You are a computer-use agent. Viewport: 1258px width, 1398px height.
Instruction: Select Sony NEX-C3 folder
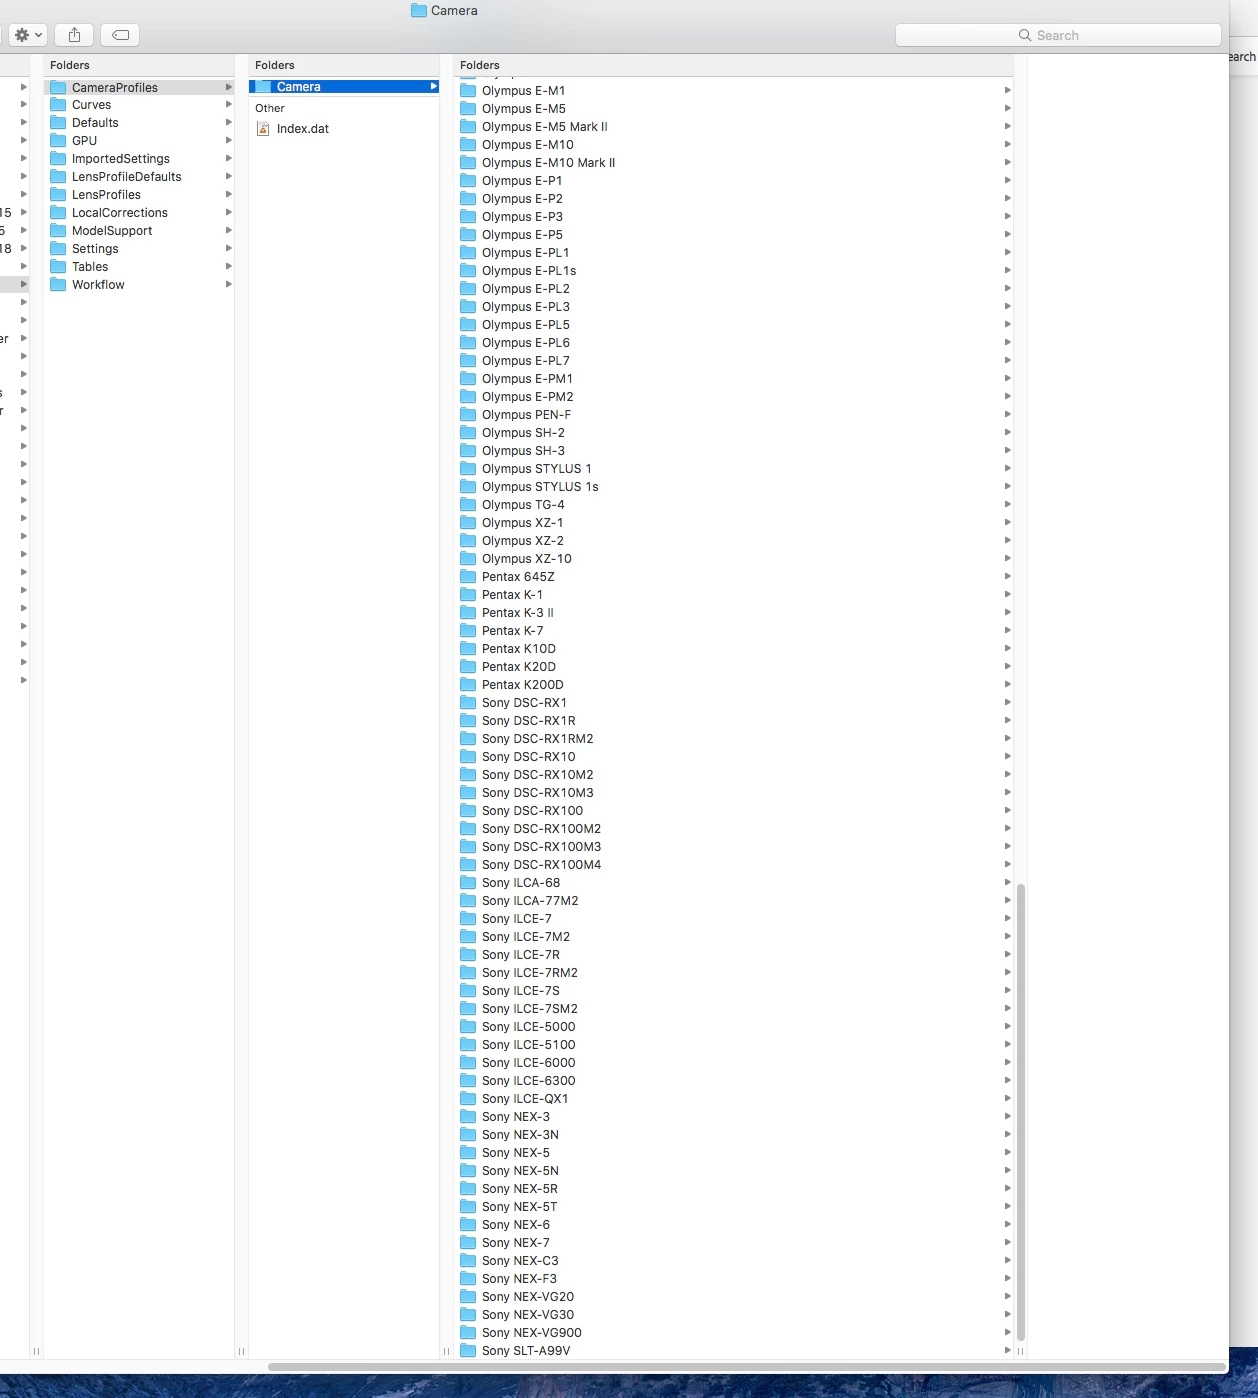point(735,1261)
